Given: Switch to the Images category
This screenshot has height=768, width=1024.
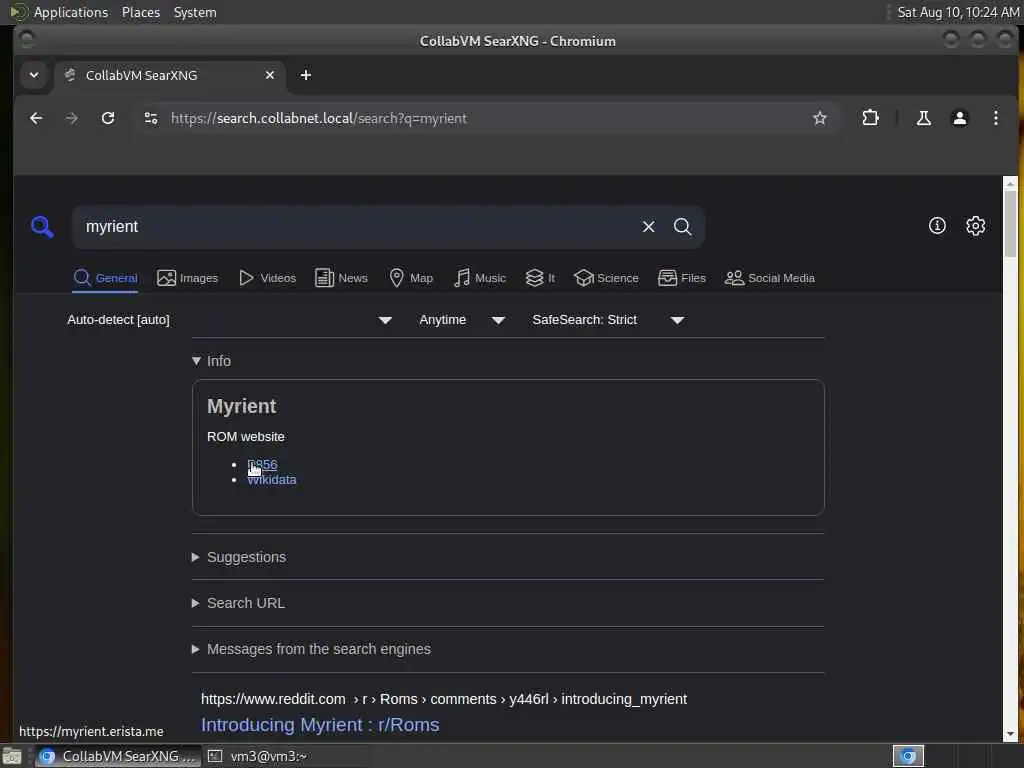Looking at the screenshot, I should pyautogui.click(x=187, y=278).
